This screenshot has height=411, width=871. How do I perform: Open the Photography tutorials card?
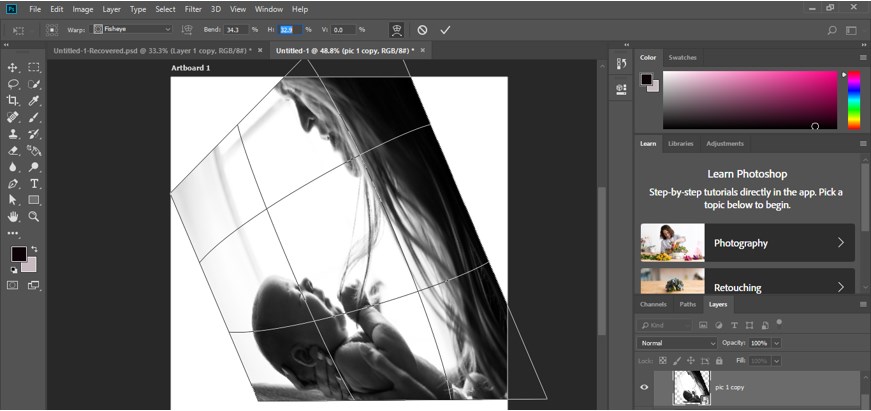pyautogui.click(x=747, y=243)
